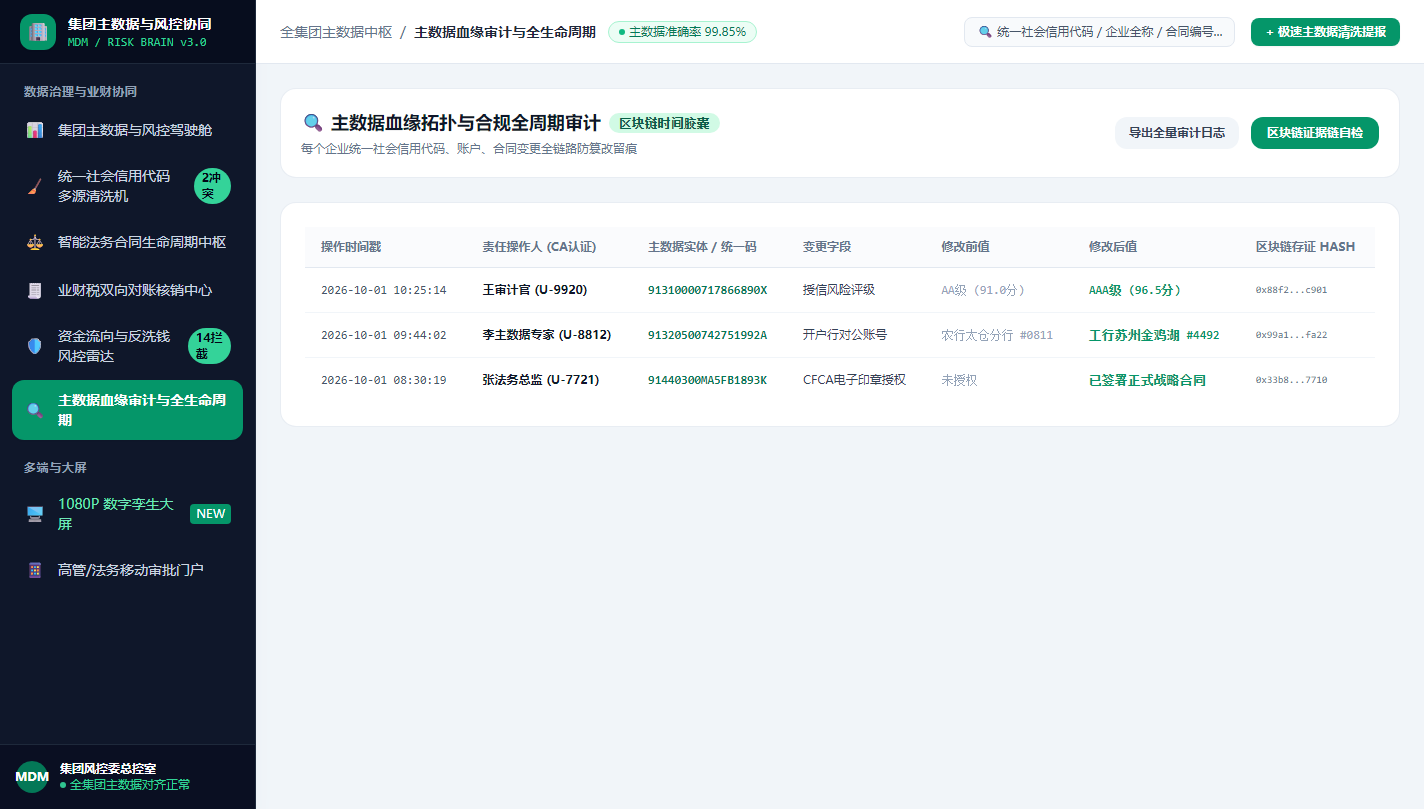Image resolution: width=1424 pixels, height=809 pixels.
Task: Click 全集团主数据对齐正常 status text
Action: coord(125,785)
